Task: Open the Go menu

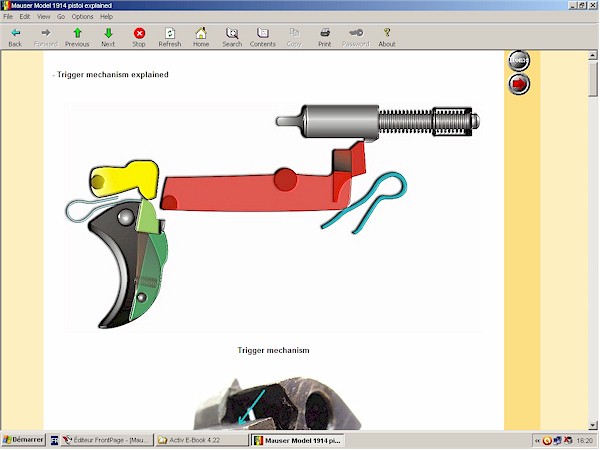Action: point(61,16)
